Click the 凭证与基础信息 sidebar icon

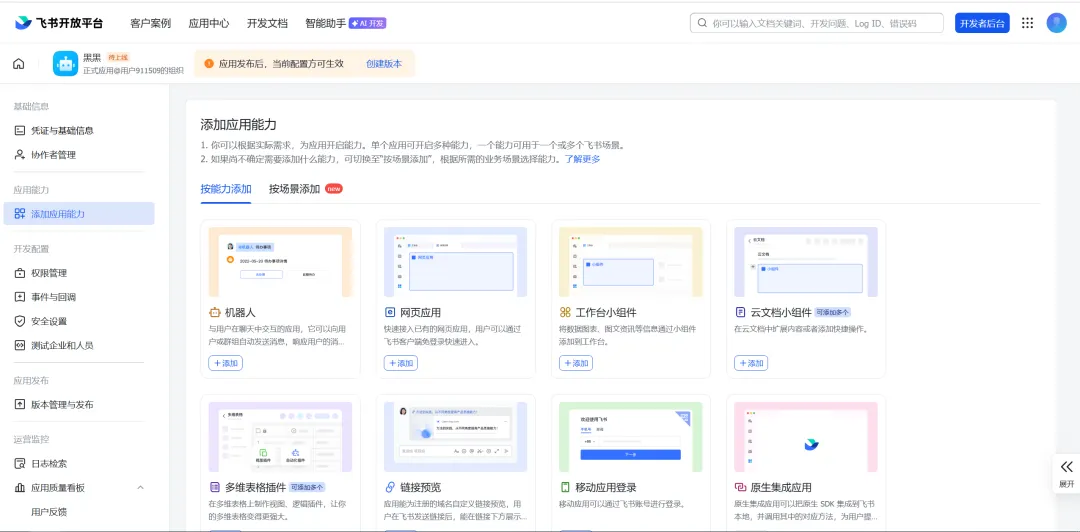point(20,130)
